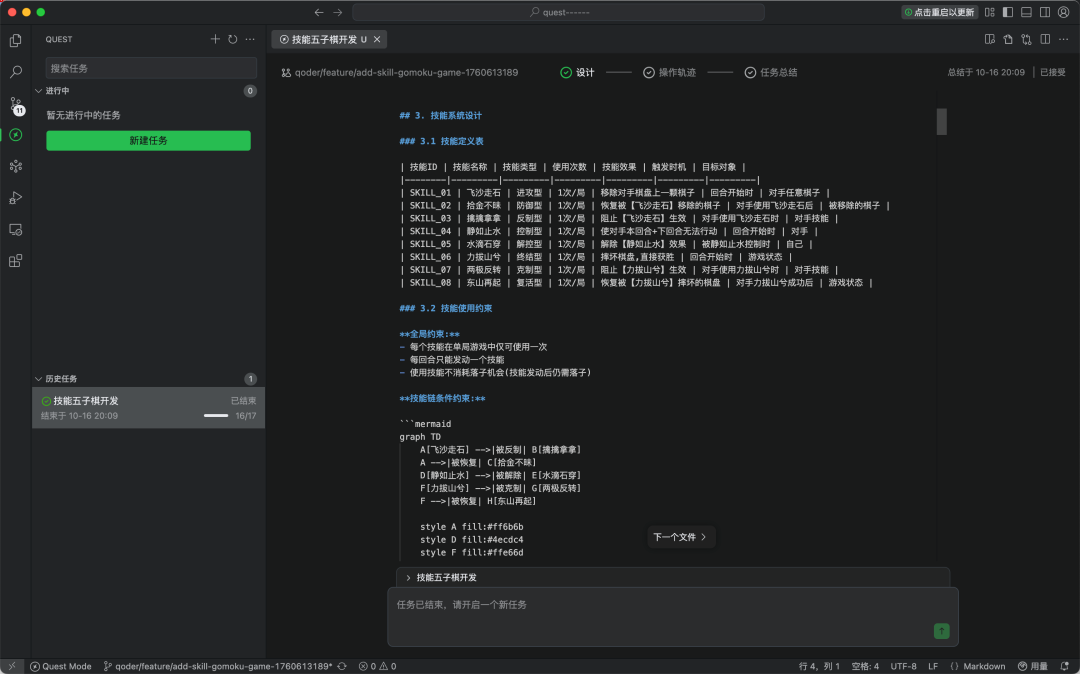Open the Explorer icon in activity bar

(x=15, y=41)
